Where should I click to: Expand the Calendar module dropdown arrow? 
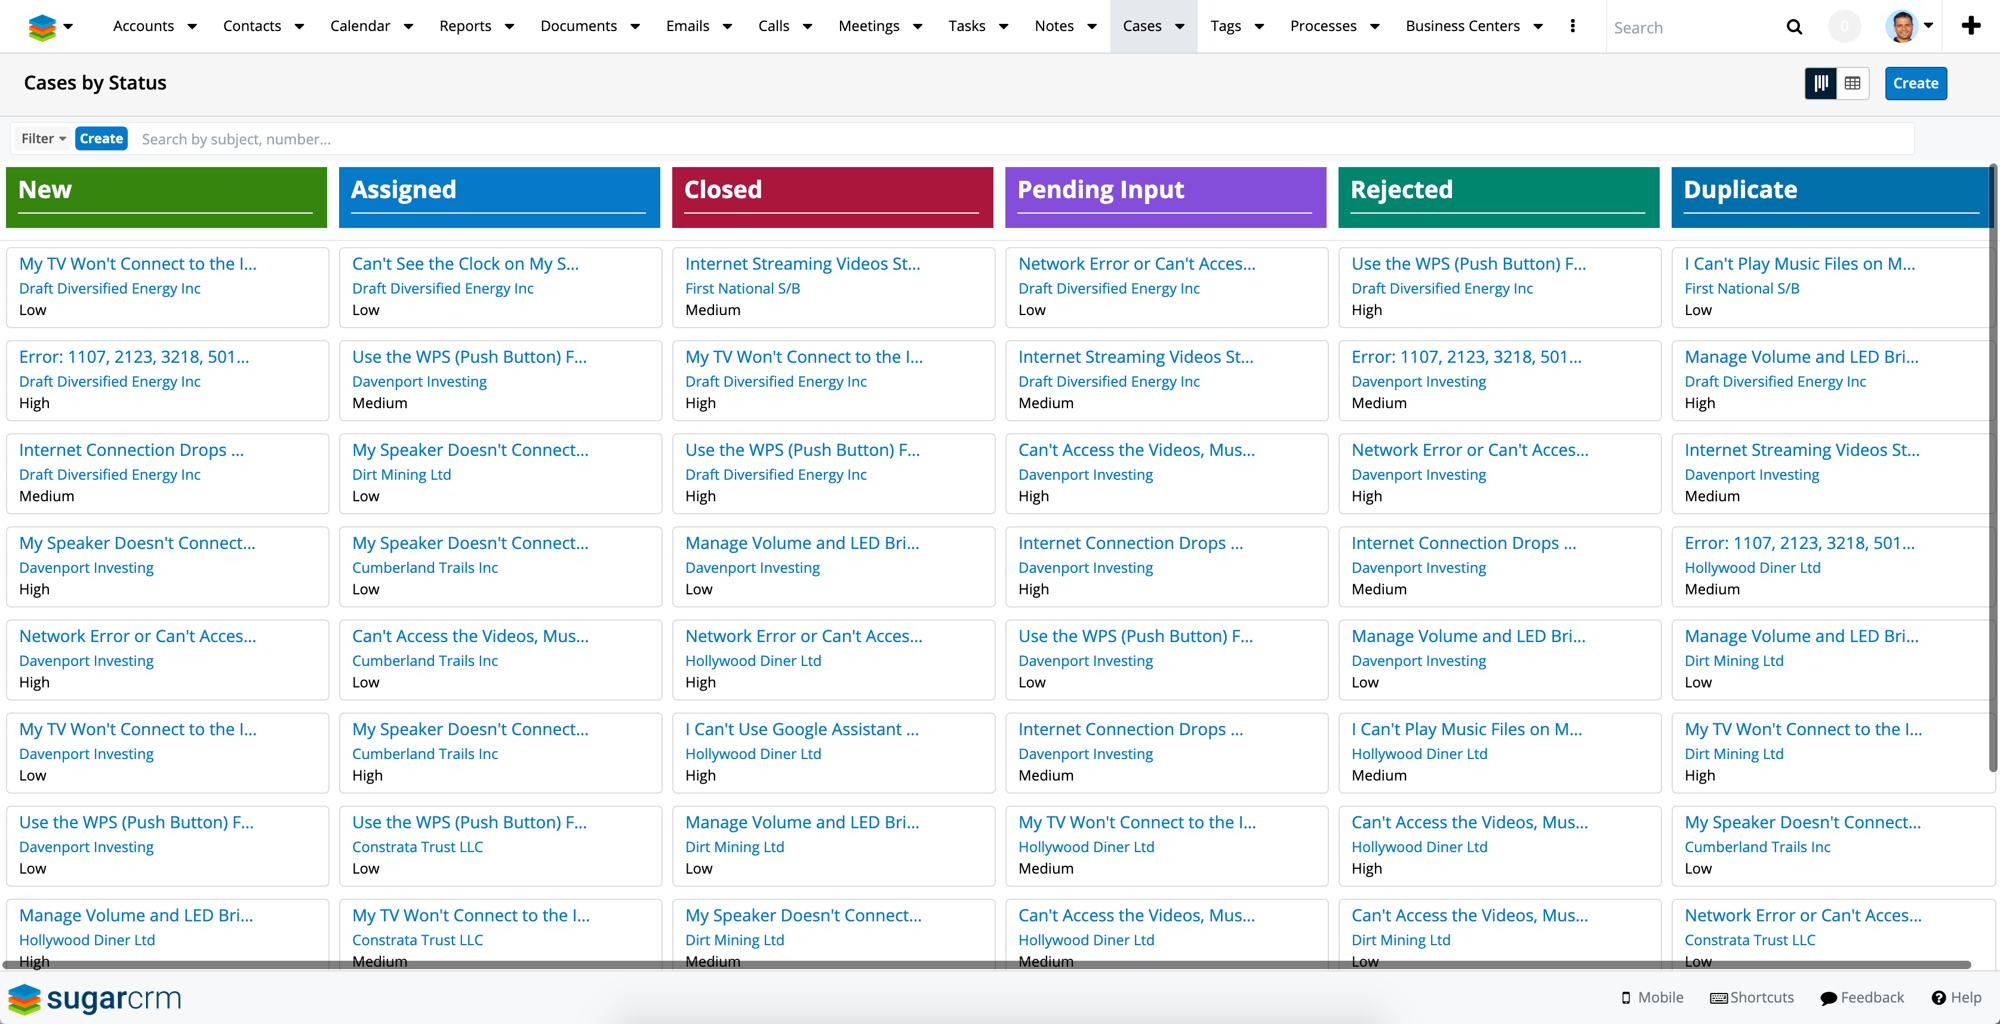click(x=408, y=27)
